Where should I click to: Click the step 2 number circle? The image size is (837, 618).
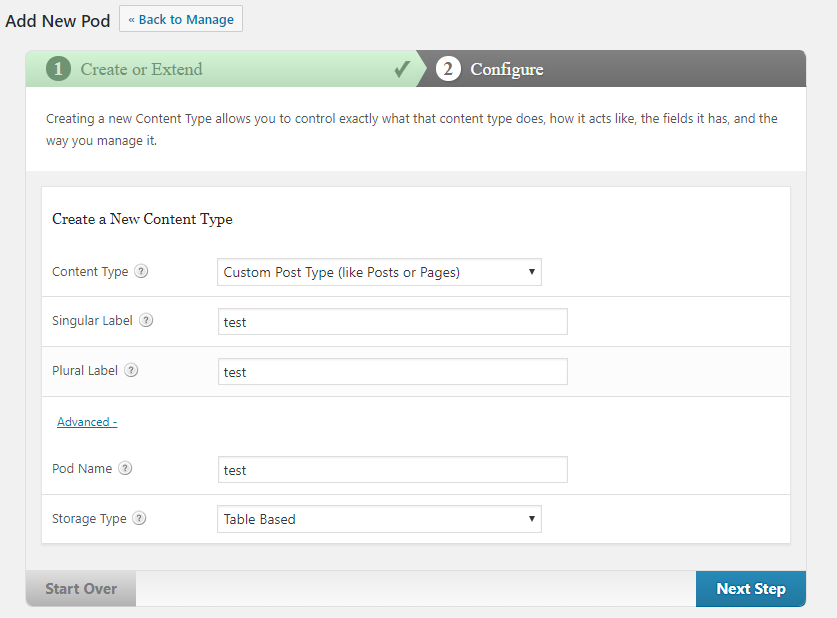[x=448, y=69]
